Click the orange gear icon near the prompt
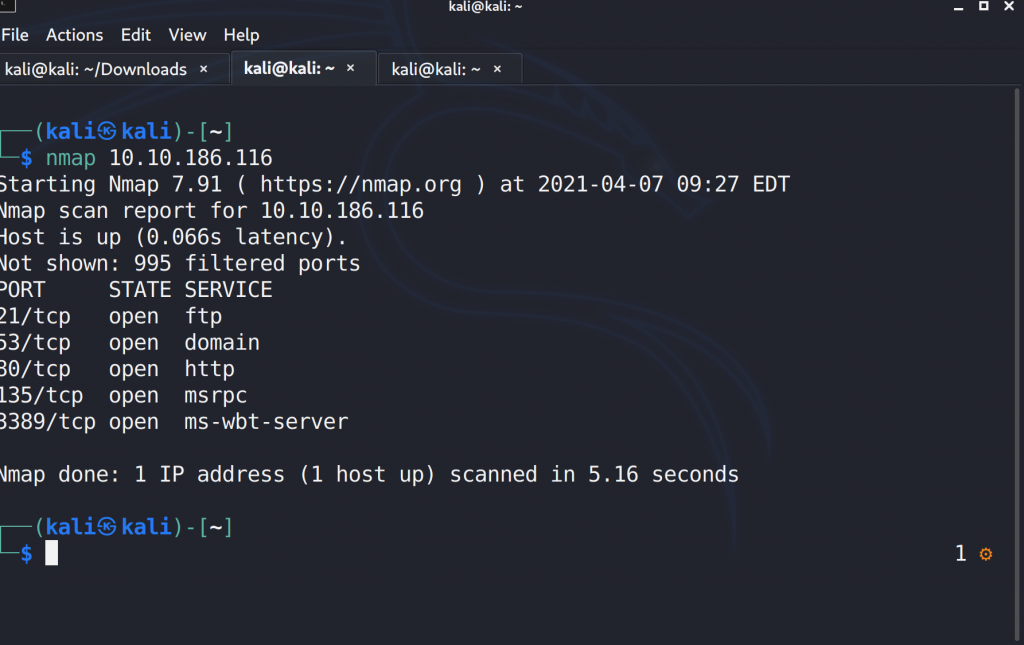The image size is (1024, 645). tap(985, 553)
